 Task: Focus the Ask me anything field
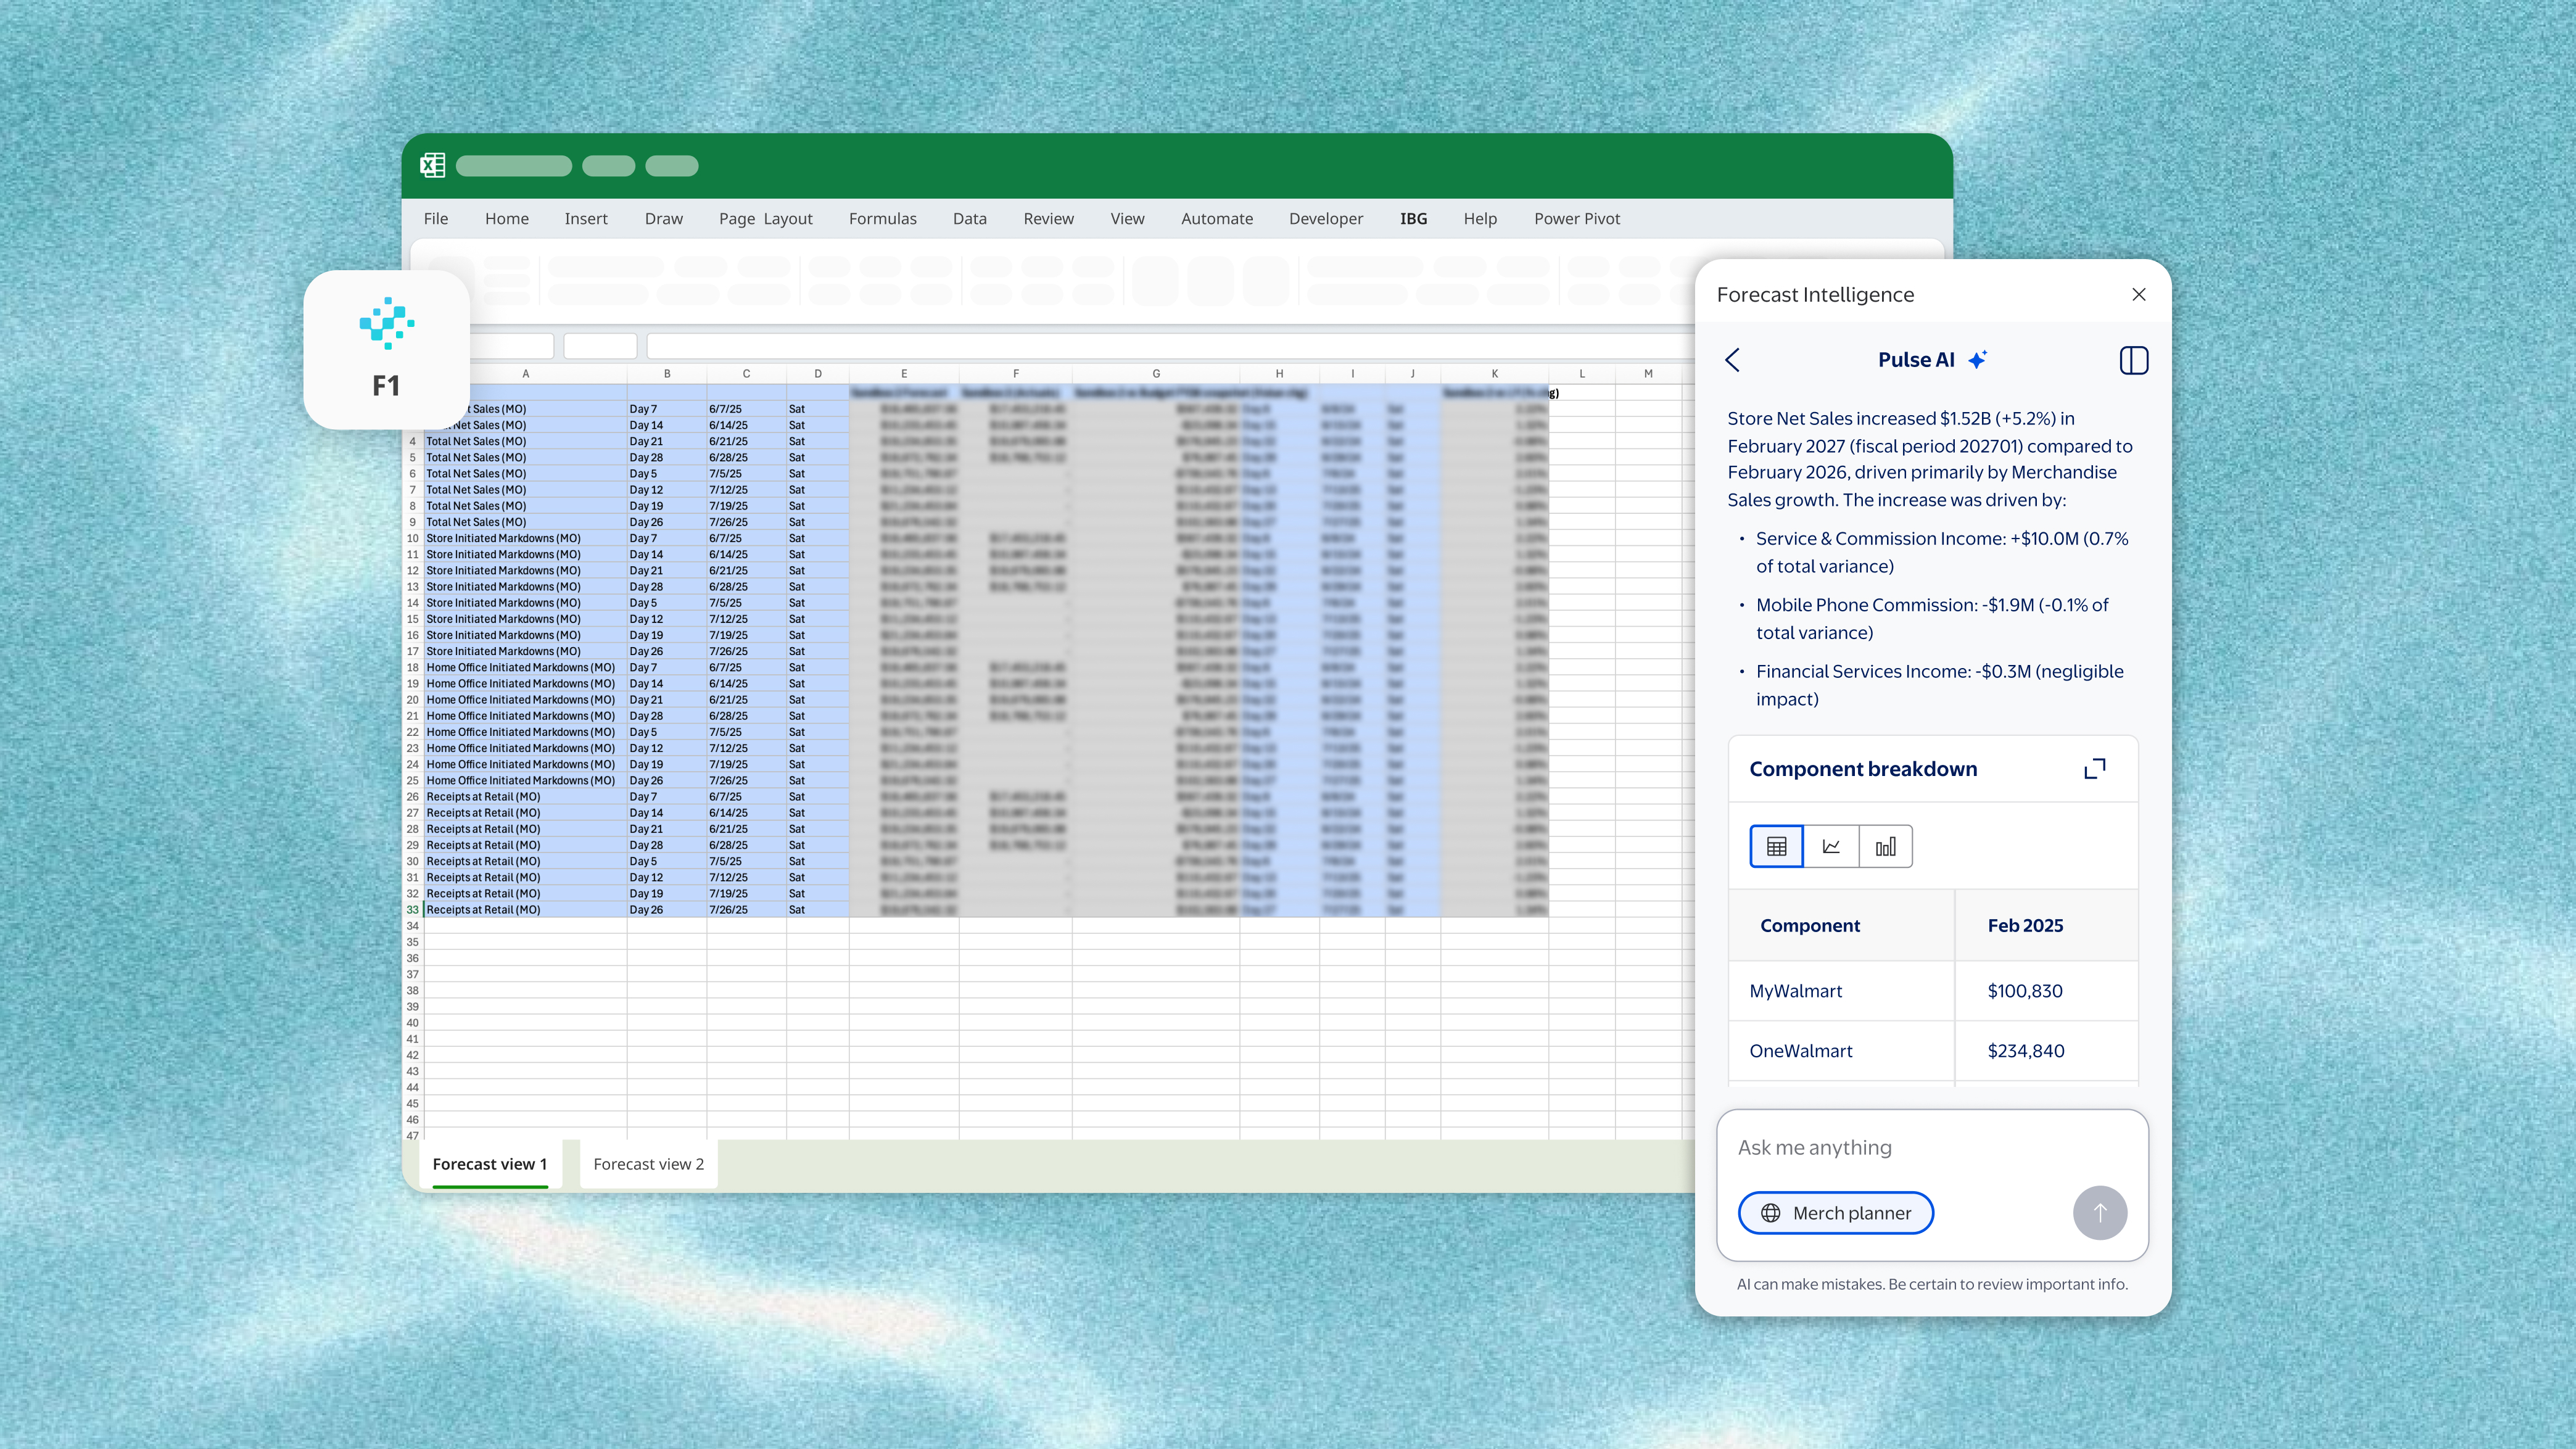tap(1932, 1148)
